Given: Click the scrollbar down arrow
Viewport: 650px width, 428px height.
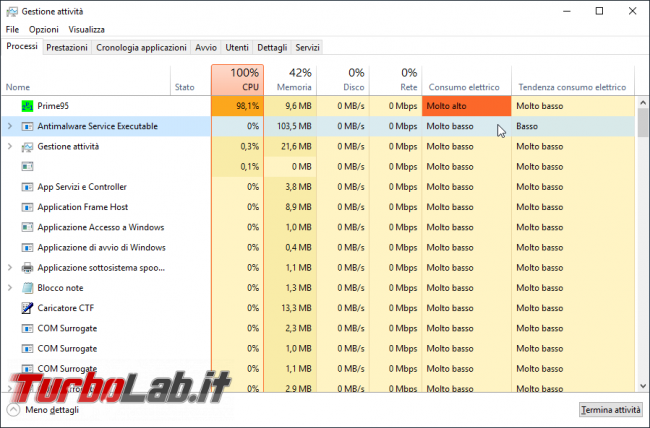Looking at the screenshot, I should (x=643, y=386).
